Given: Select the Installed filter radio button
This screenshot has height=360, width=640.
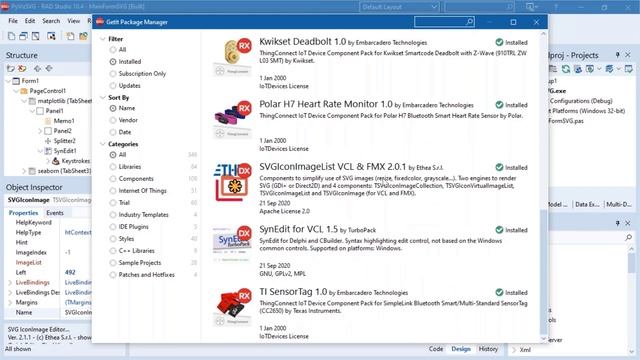Looking at the screenshot, I should (x=113, y=62).
